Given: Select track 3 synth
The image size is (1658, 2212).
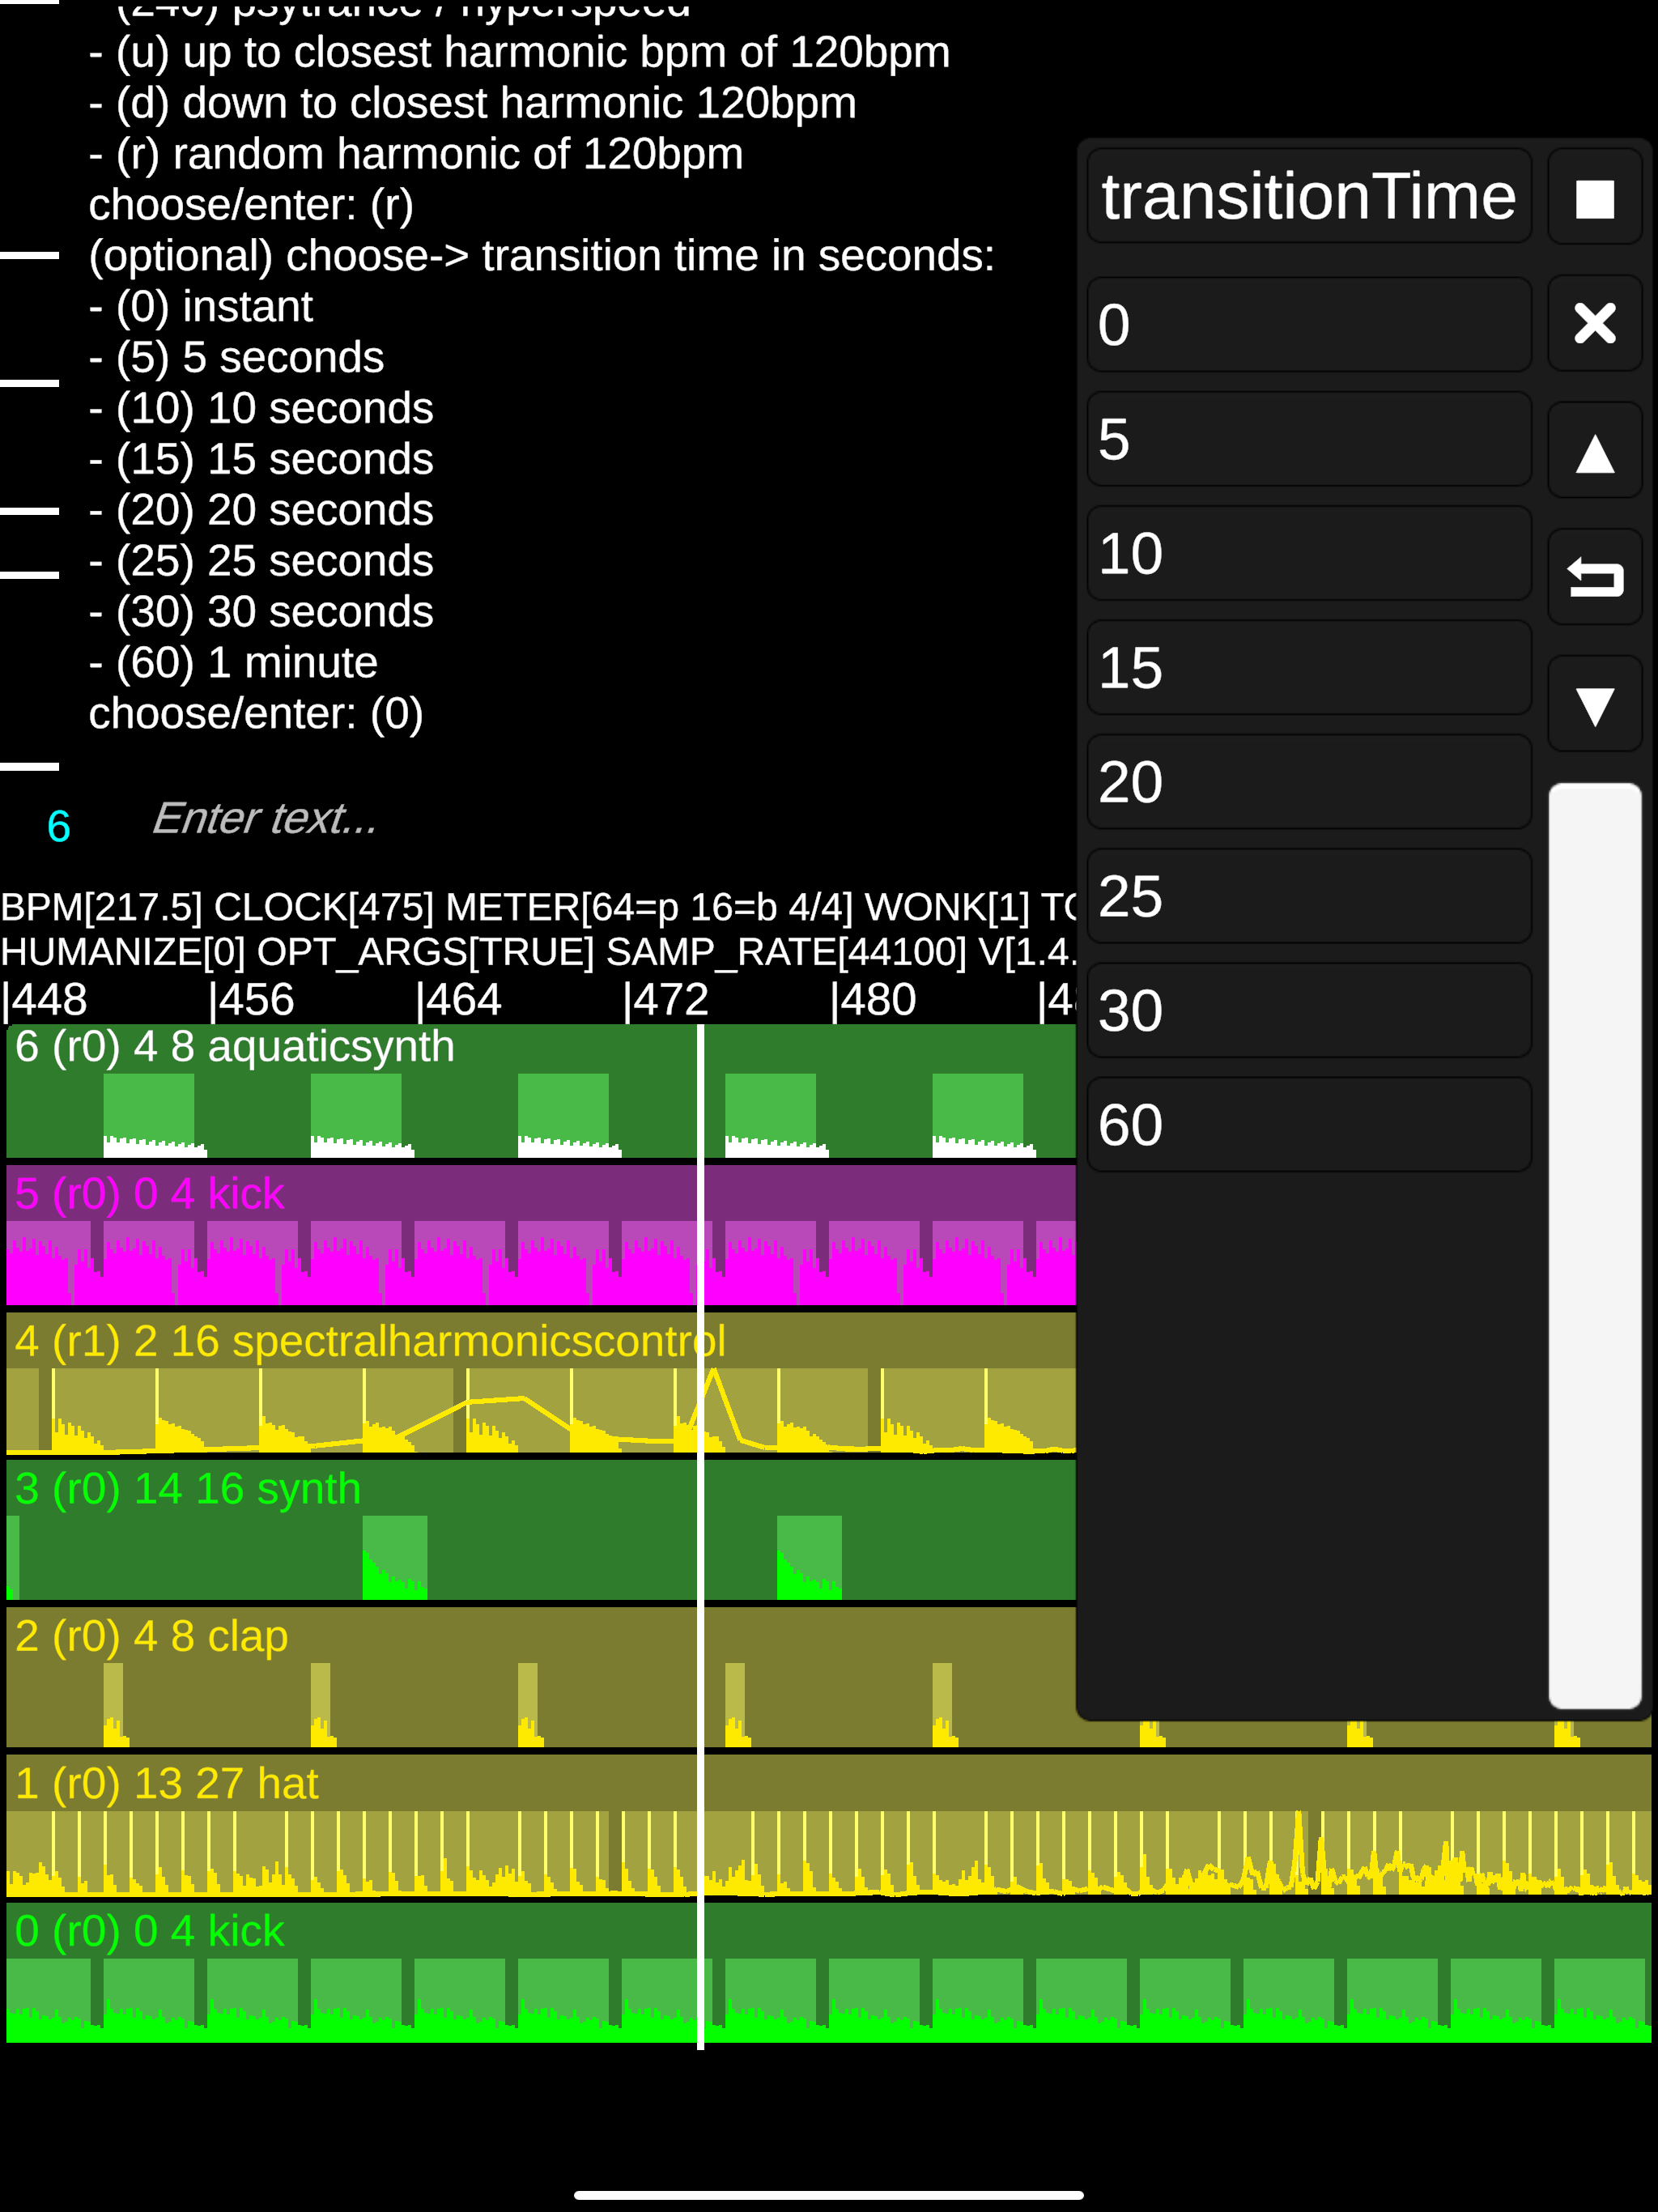Looking at the screenshot, I should pyautogui.click(x=540, y=1530).
